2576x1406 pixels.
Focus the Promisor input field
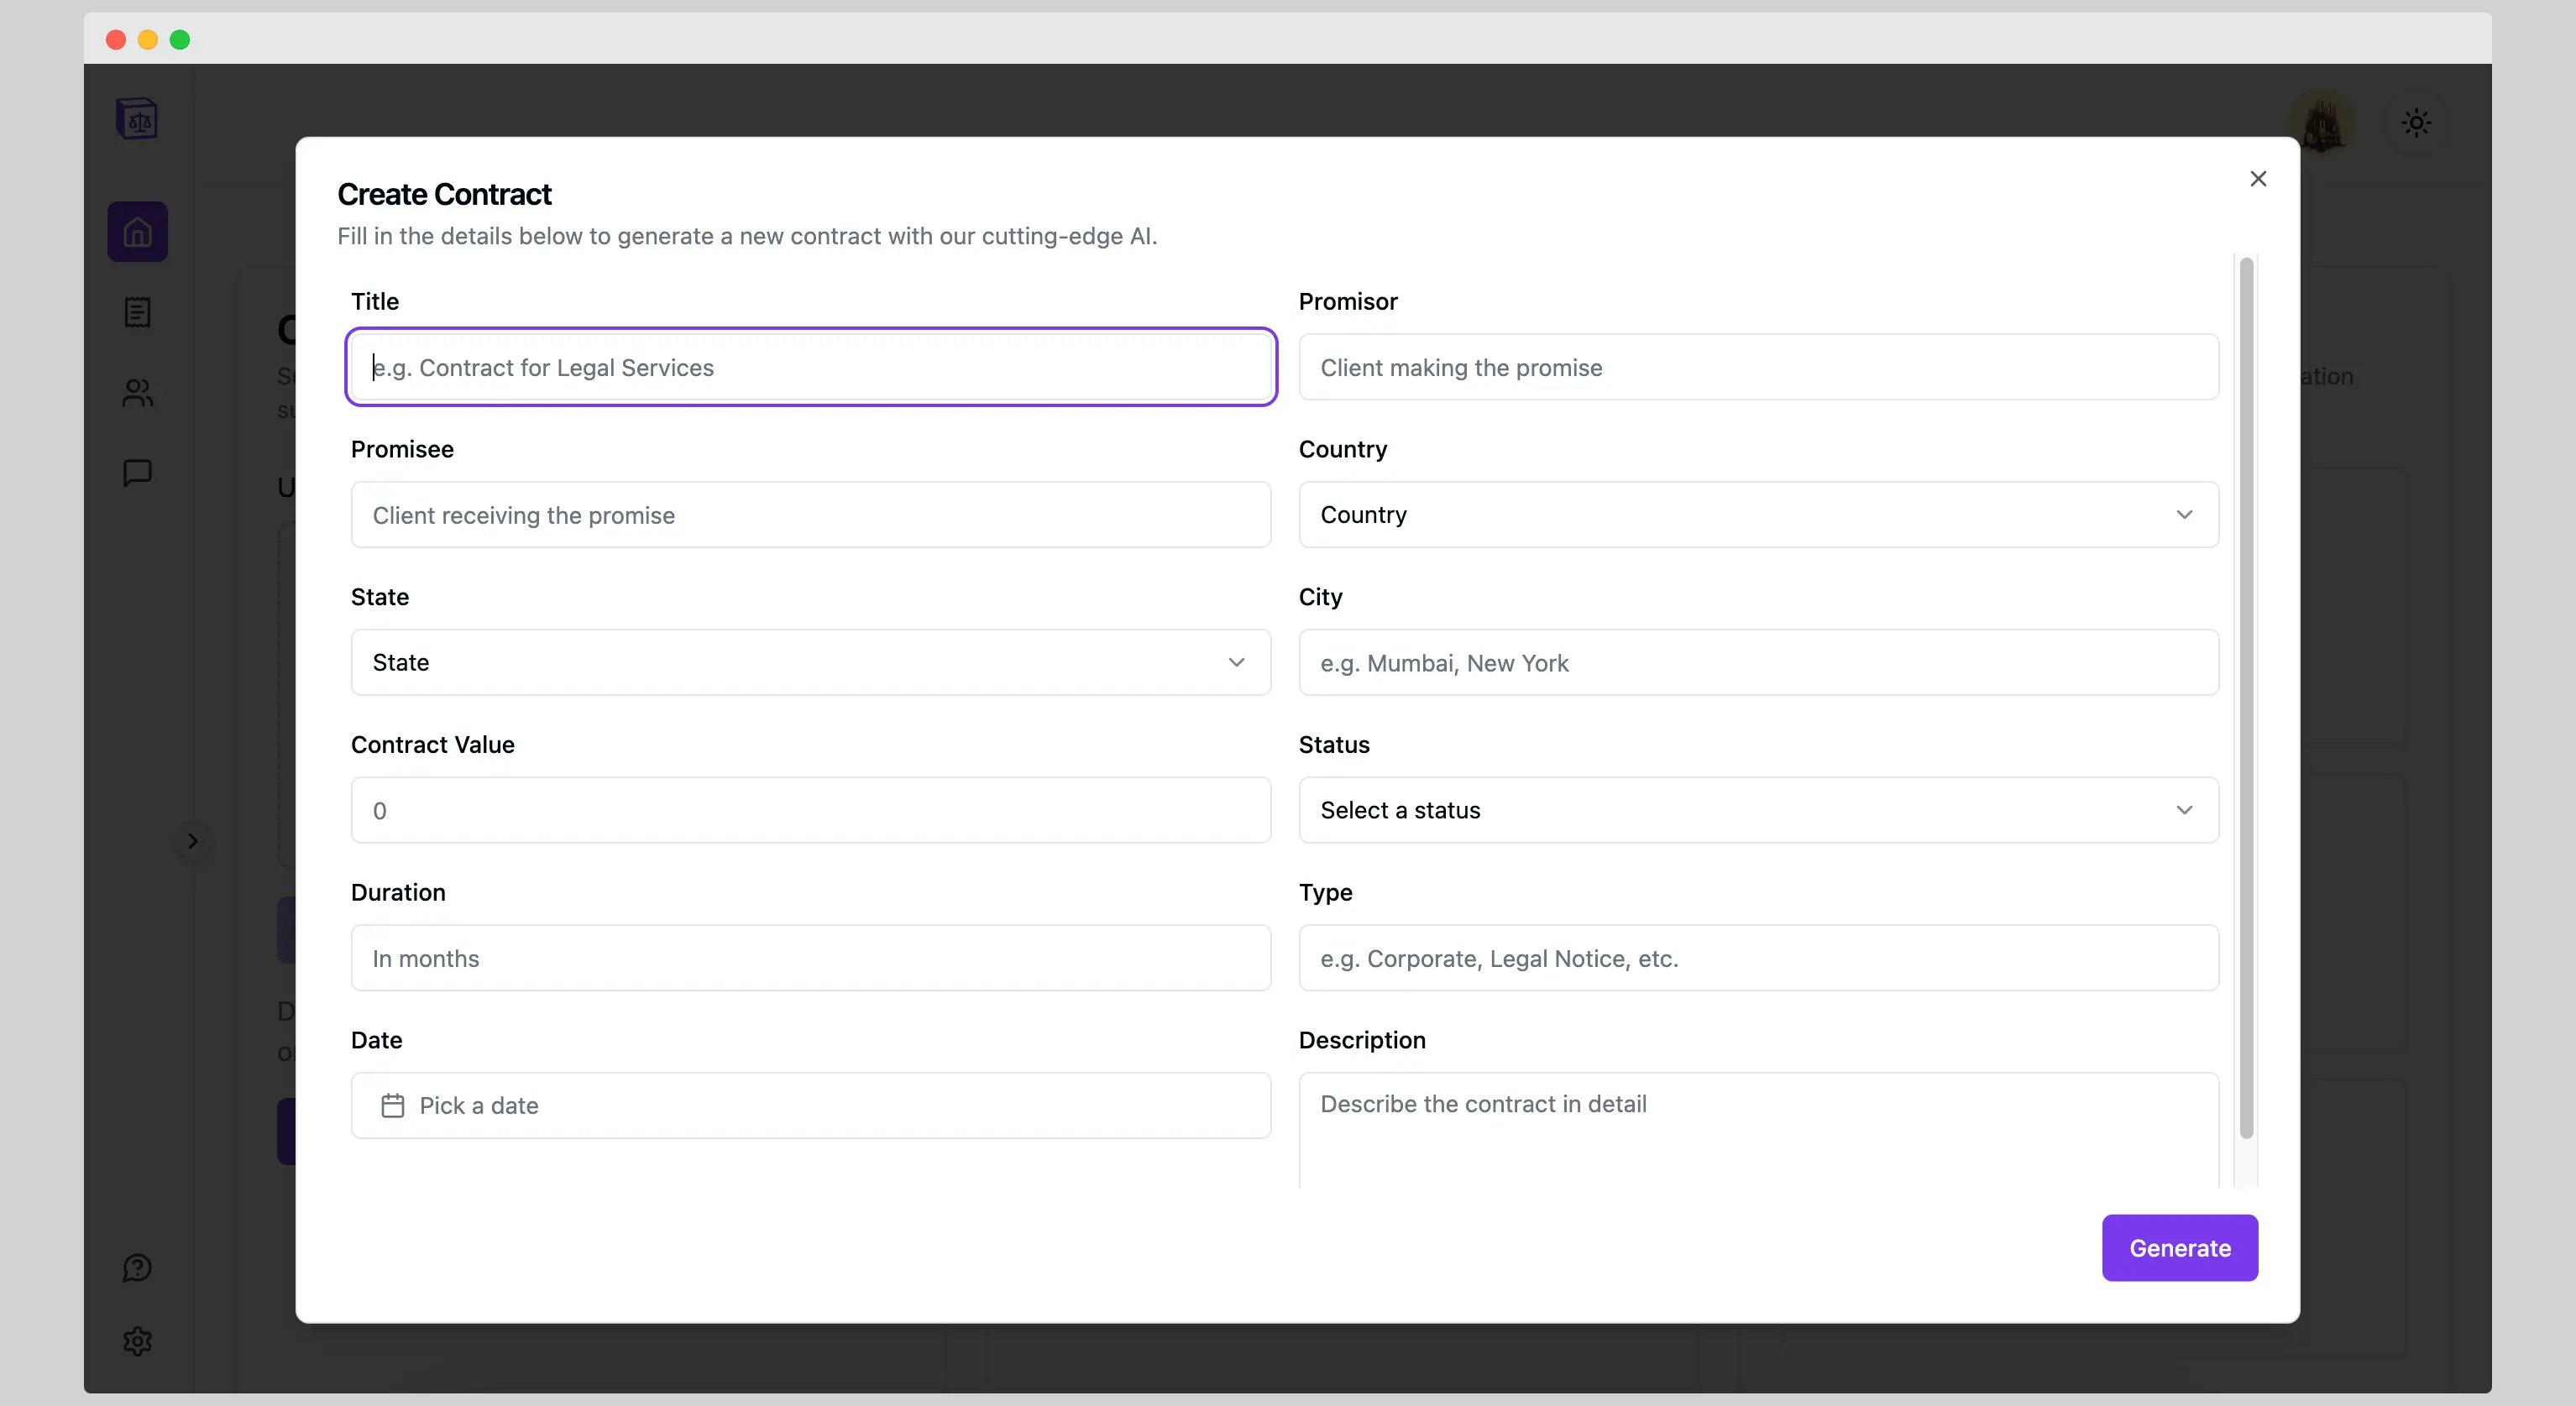pyautogui.click(x=1758, y=367)
